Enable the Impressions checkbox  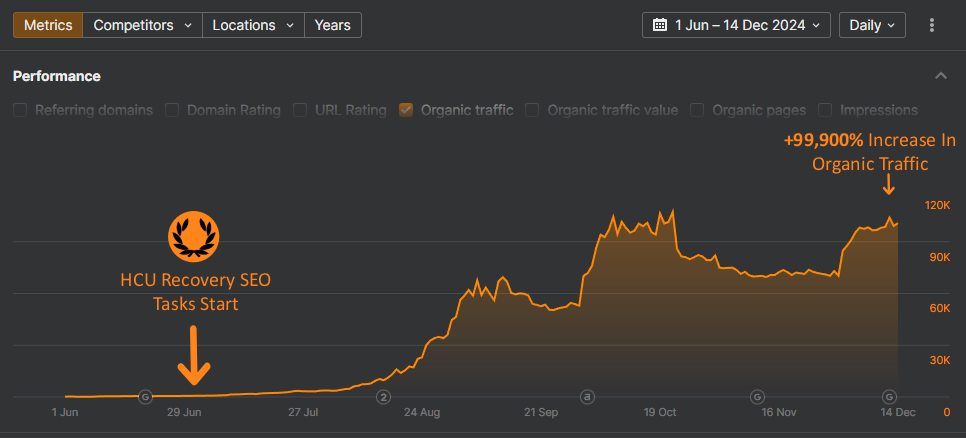pyautogui.click(x=825, y=110)
